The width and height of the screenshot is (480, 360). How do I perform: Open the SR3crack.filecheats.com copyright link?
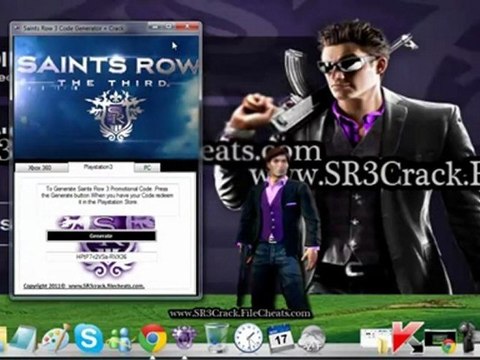click(x=84, y=286)
